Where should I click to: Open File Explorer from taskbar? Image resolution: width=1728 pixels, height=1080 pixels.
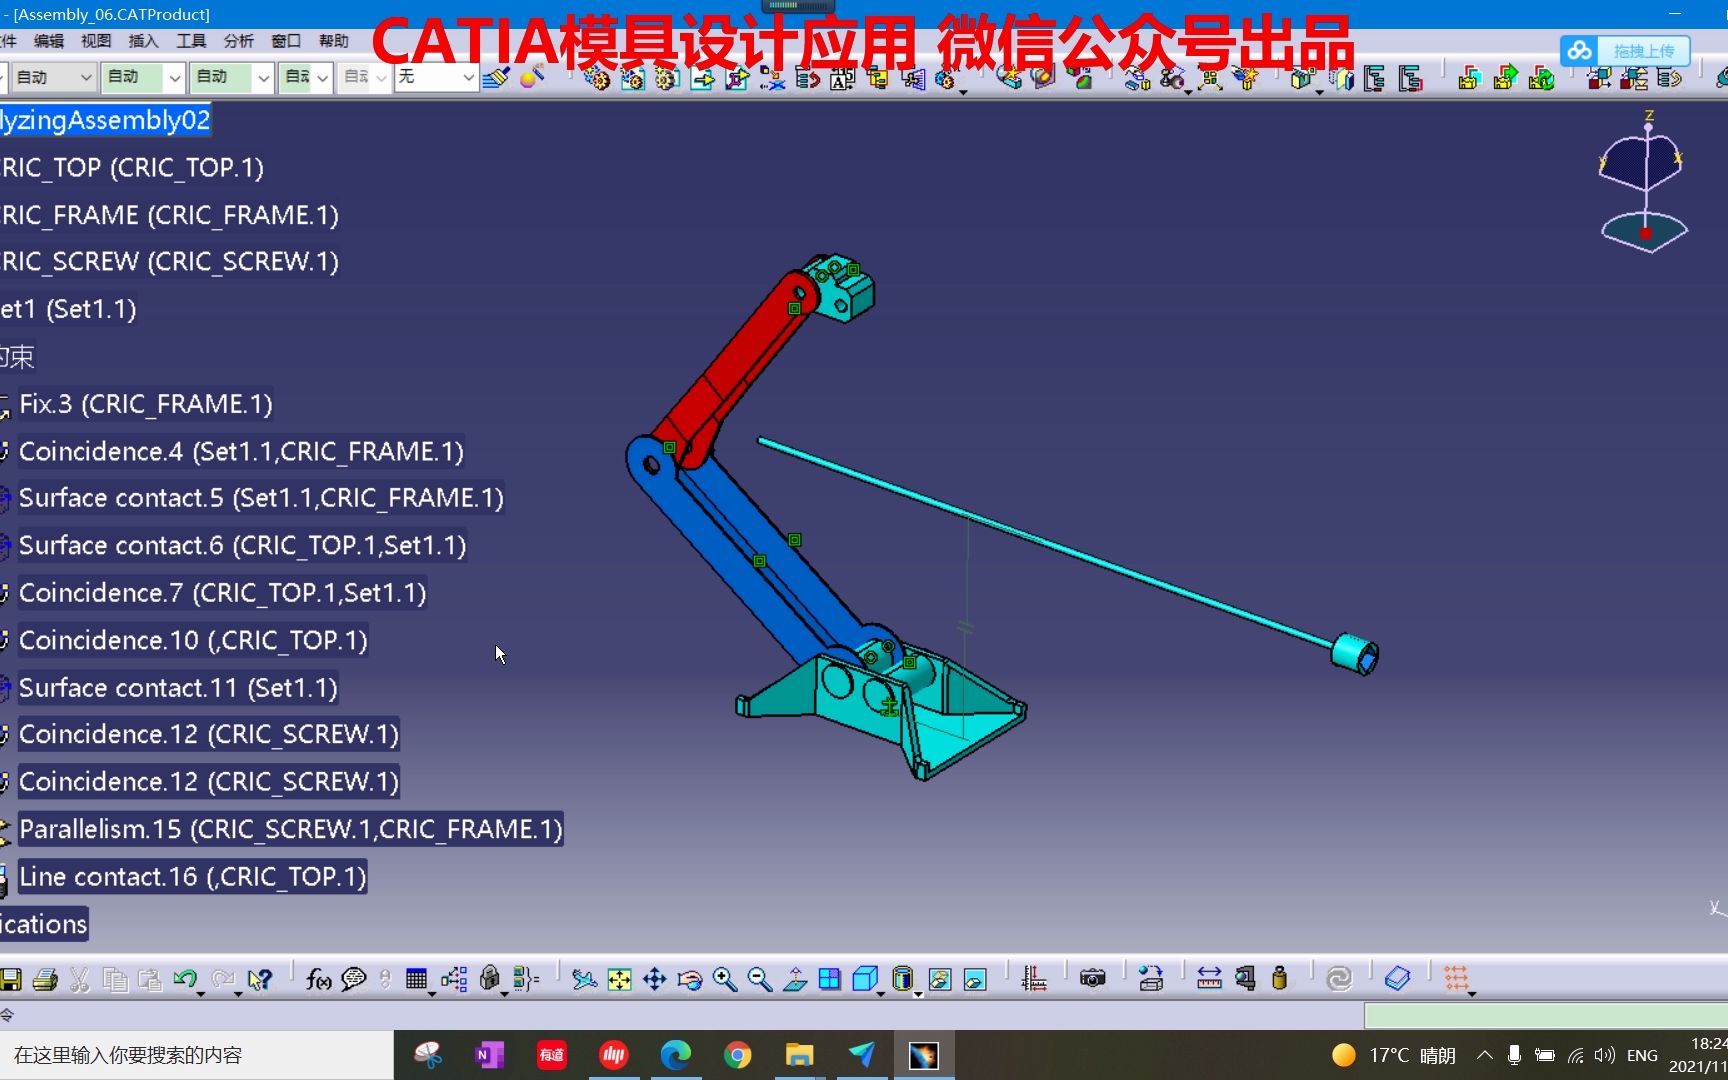click(800, 1055)
